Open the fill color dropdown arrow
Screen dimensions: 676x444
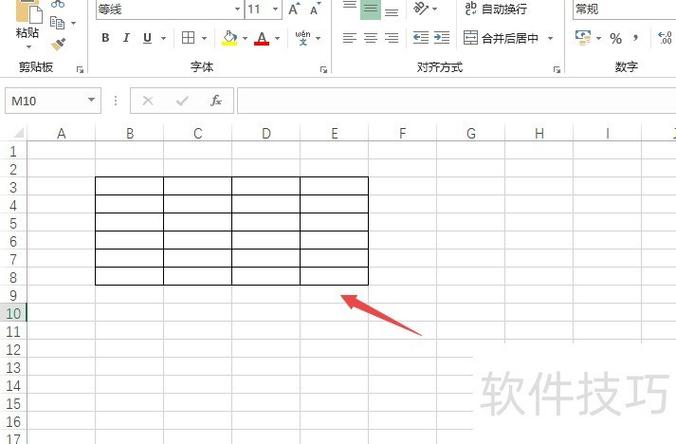click(245, 38)
